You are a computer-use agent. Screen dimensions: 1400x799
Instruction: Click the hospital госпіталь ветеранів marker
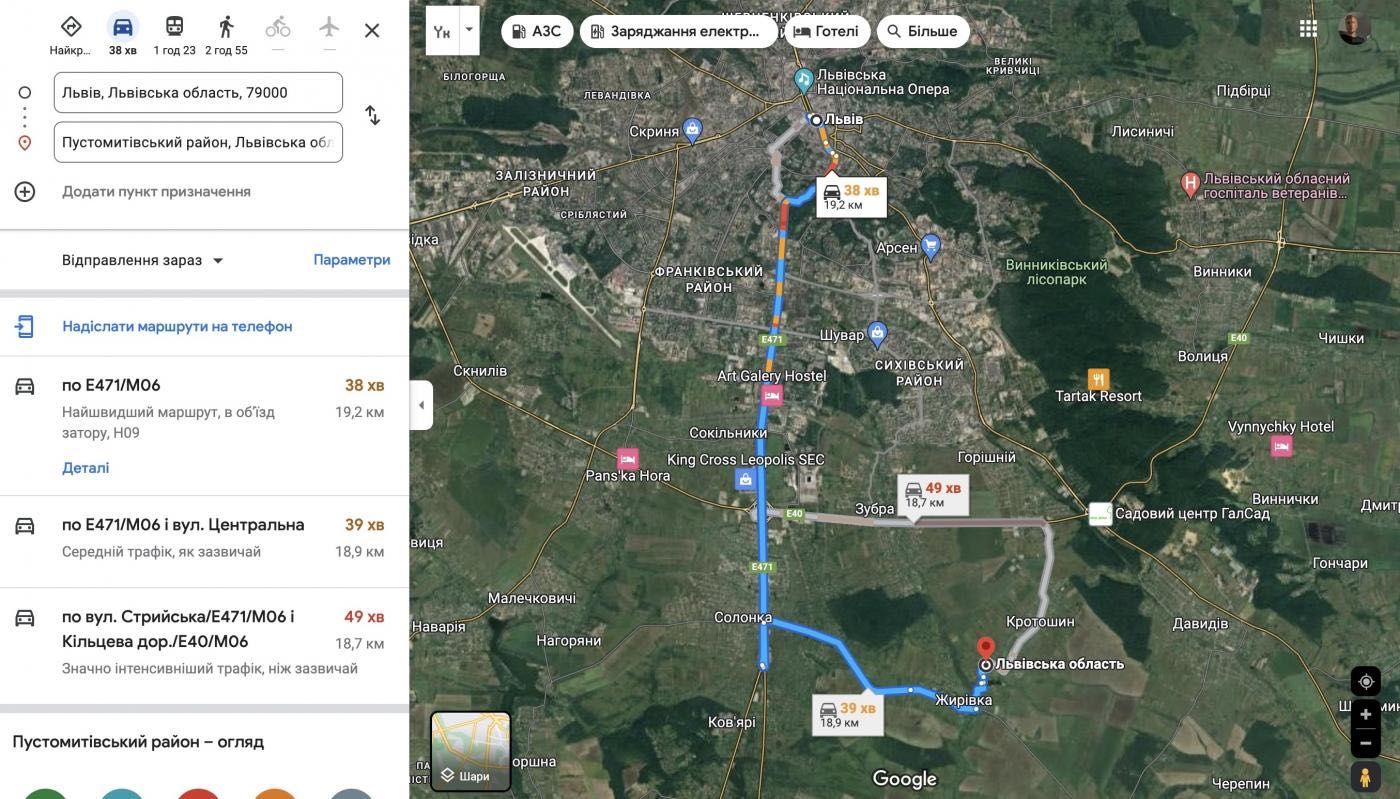[1190, 184]
